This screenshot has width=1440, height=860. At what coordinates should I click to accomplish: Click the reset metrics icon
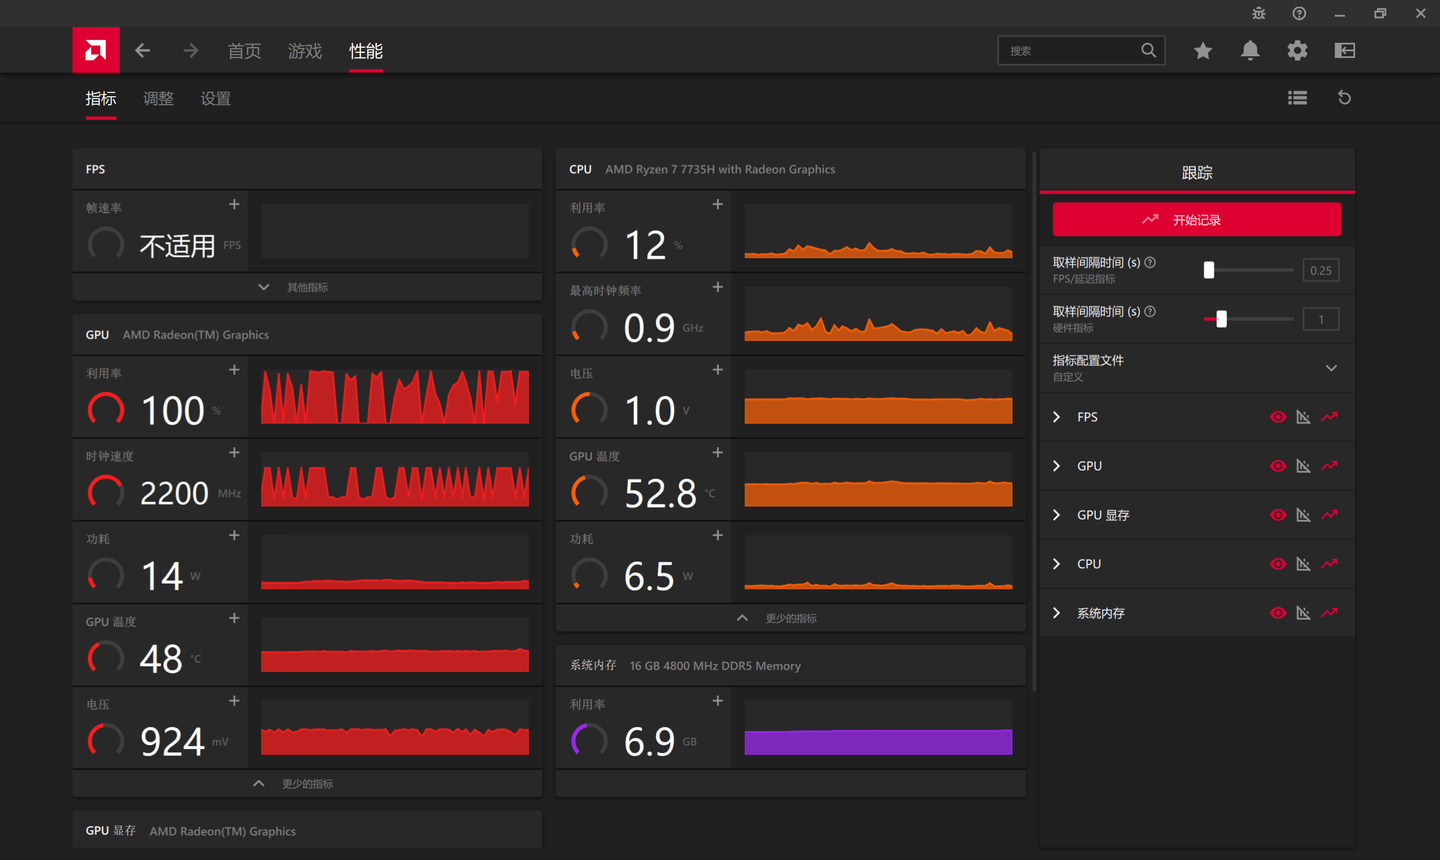coord(1344,98)
